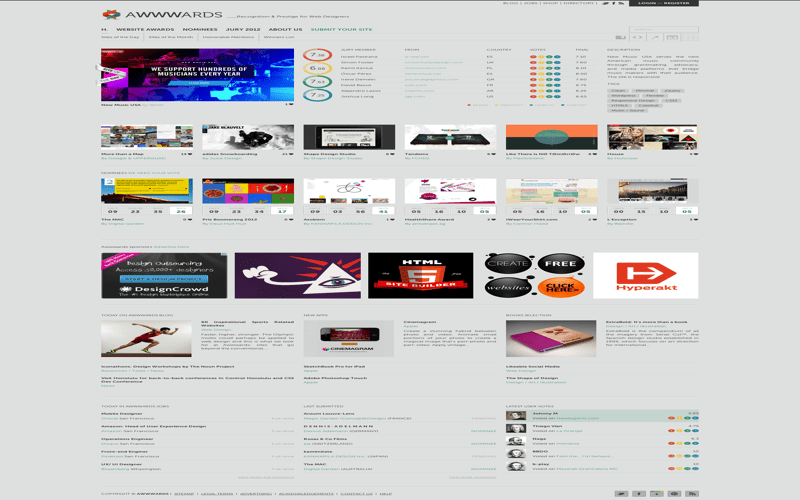Select the grid layout view icon
The width and height of the screenshot is (800, 500).
[690, 37]
